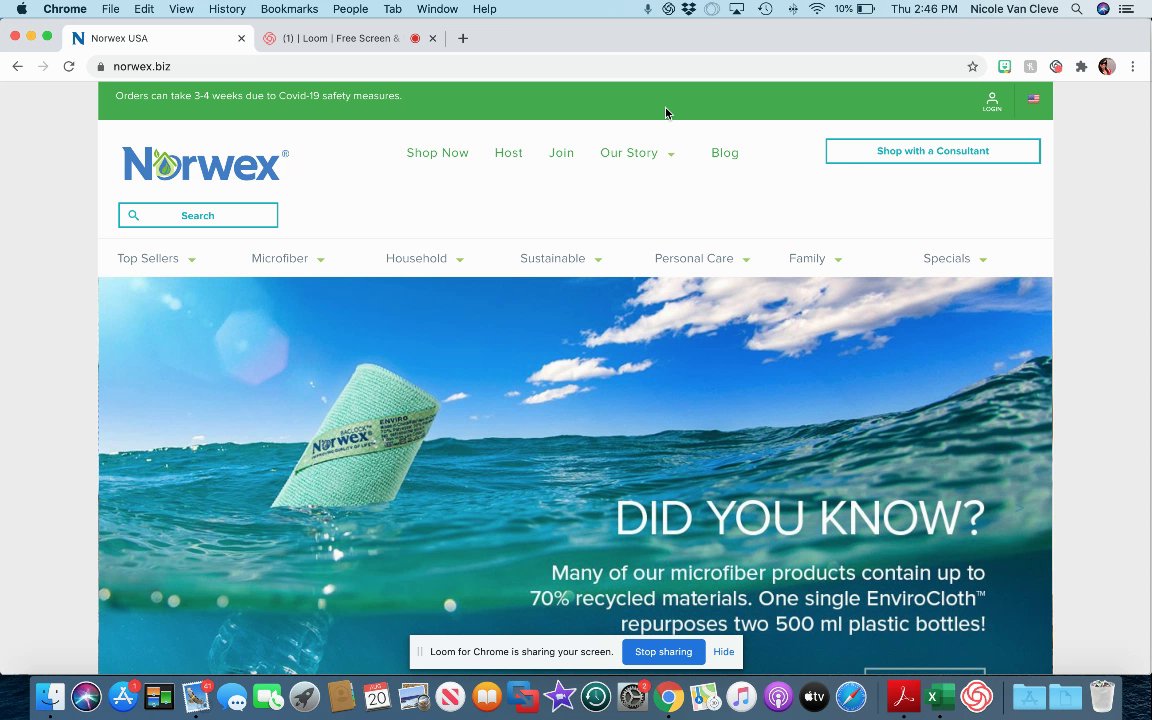Open a new tab with plus button
The height and width of the screenshot is (720, 1152).
pyautogui.click(x=463, y=38)
